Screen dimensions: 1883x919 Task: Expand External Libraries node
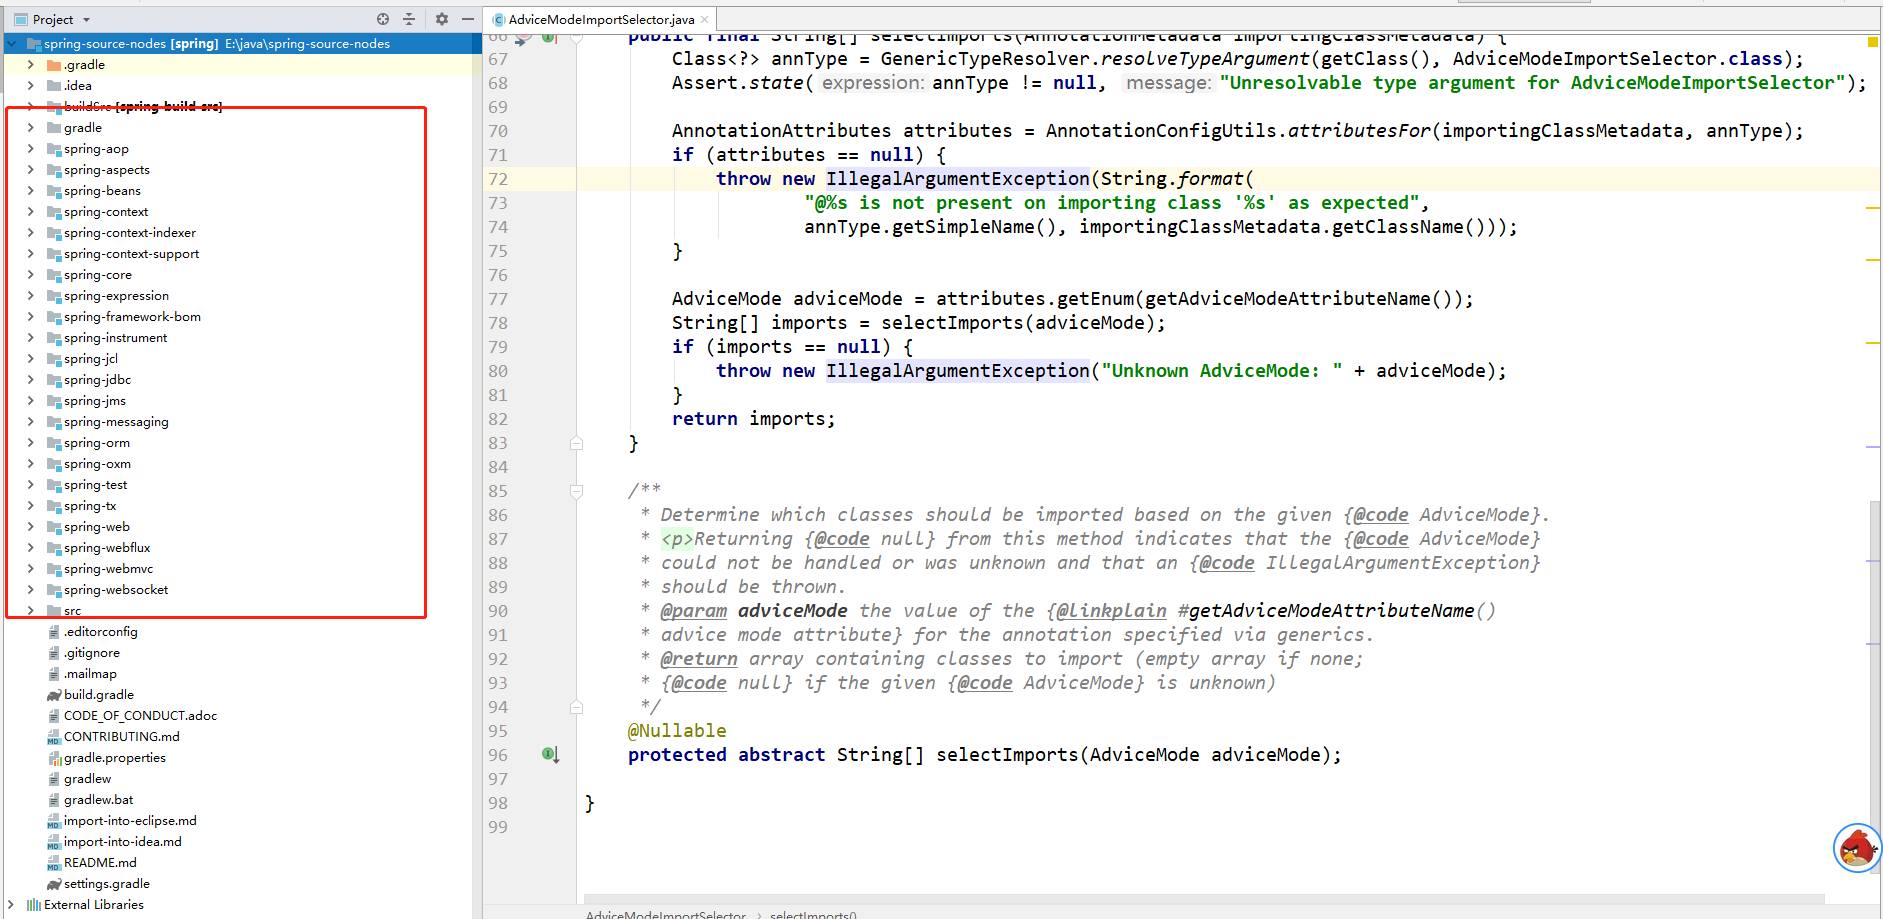pos(11,905)
